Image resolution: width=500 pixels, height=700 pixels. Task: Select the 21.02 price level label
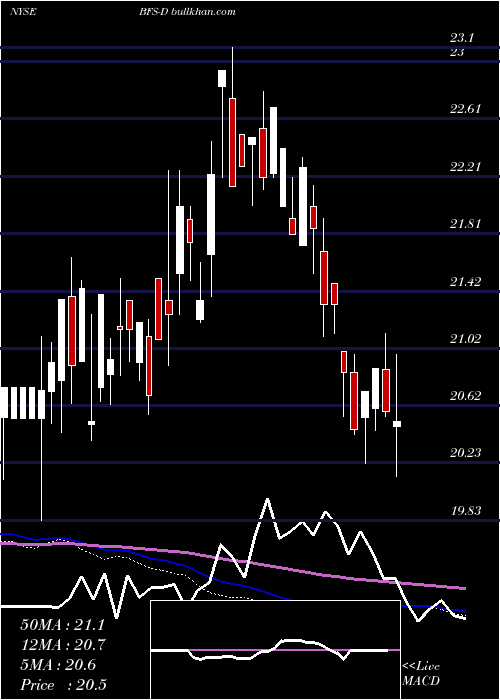(466, 338)
